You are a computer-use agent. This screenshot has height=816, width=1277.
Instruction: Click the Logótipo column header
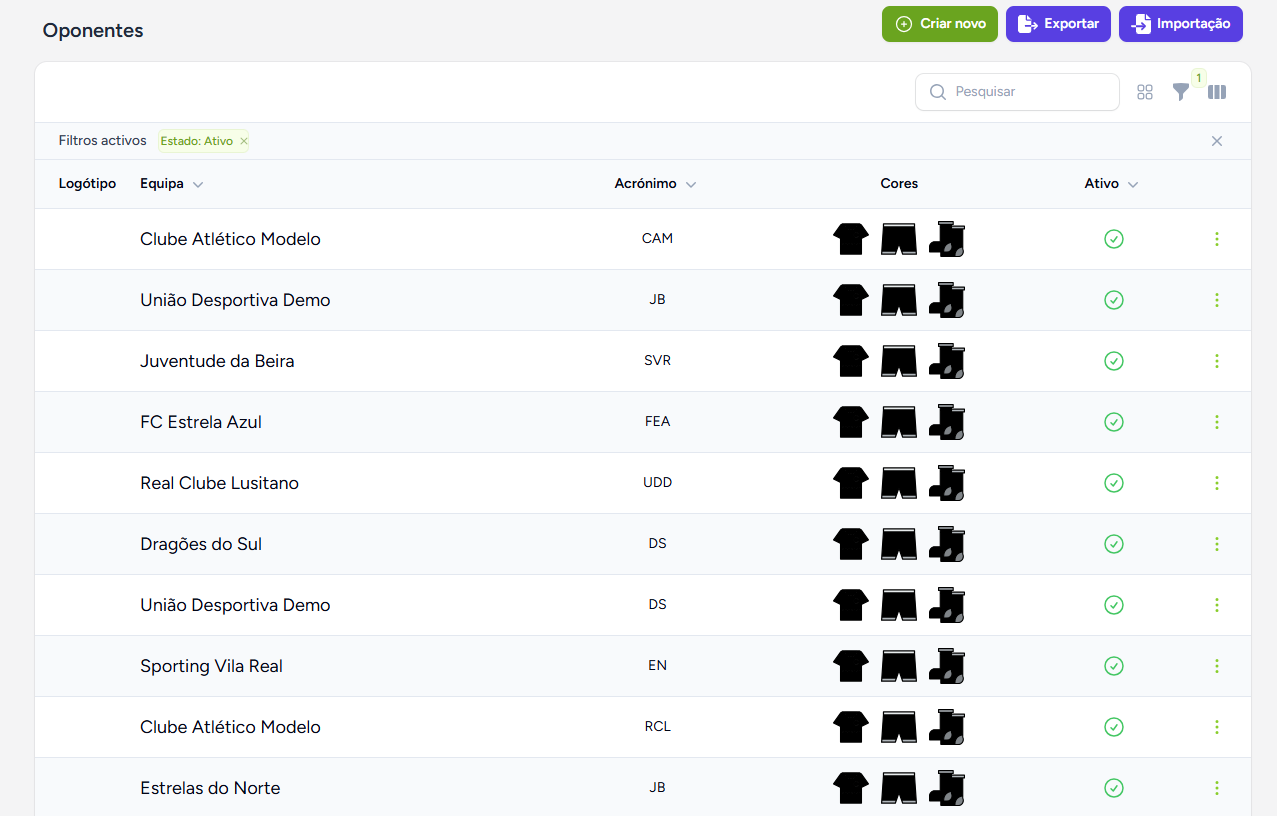87,184
